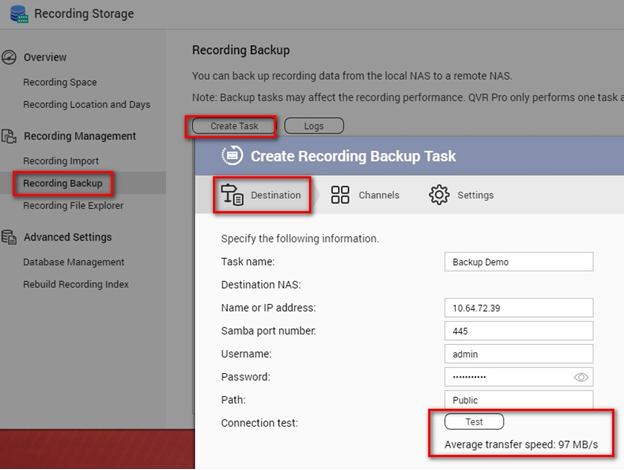Click the backup task clock icon in dialog header
This screenshot has height=470, width=624.
point(232,156)
